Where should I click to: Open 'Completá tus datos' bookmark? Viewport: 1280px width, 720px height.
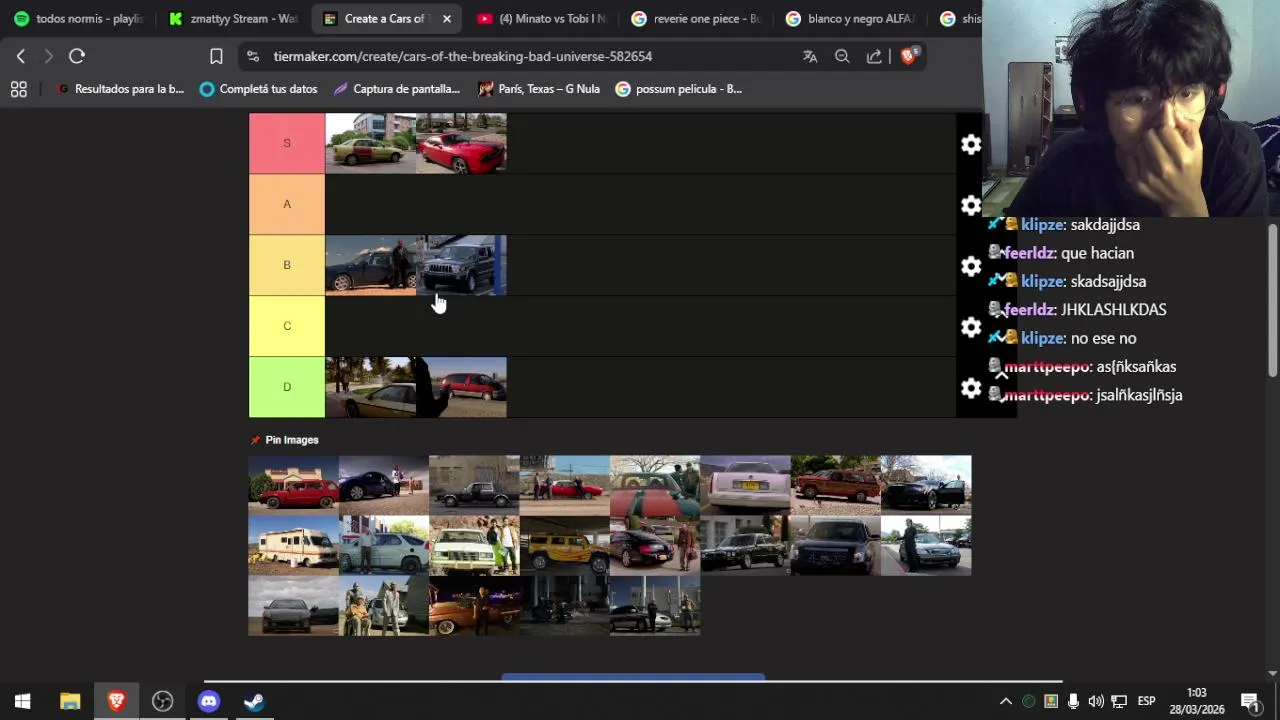point(258,89)
